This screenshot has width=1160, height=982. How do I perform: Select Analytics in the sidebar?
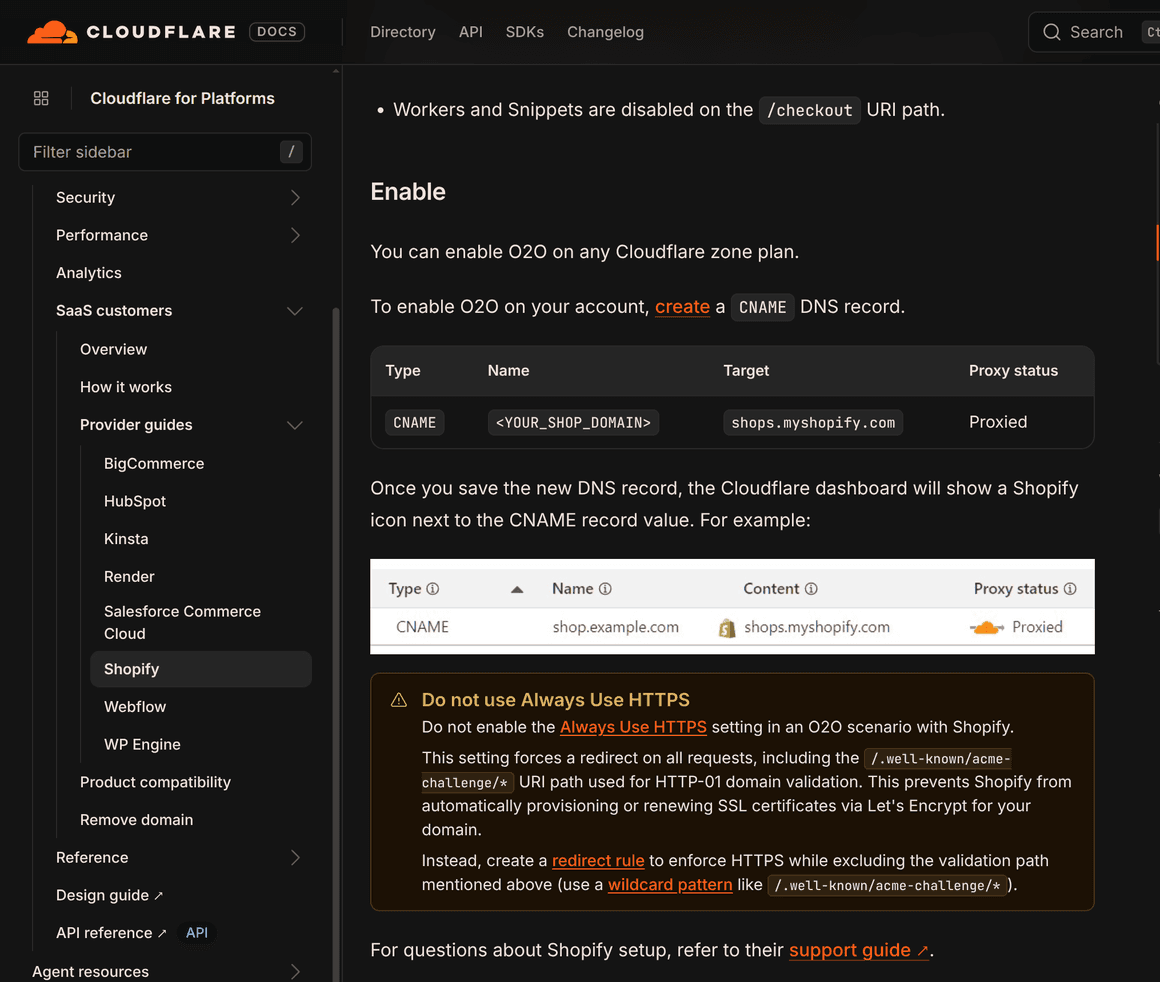click(x=89, y=273)
